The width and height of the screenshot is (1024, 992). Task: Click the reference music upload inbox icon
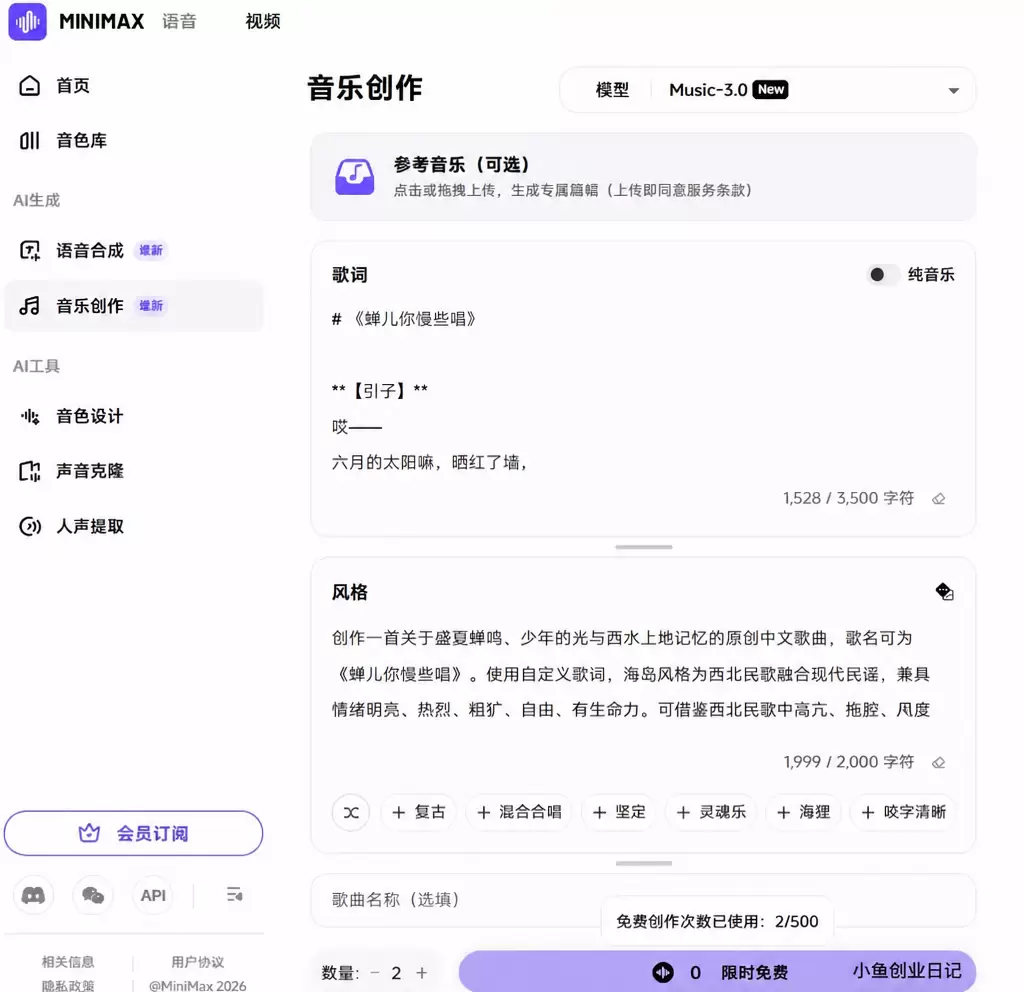pyautogui.click(x=355, y=176)
